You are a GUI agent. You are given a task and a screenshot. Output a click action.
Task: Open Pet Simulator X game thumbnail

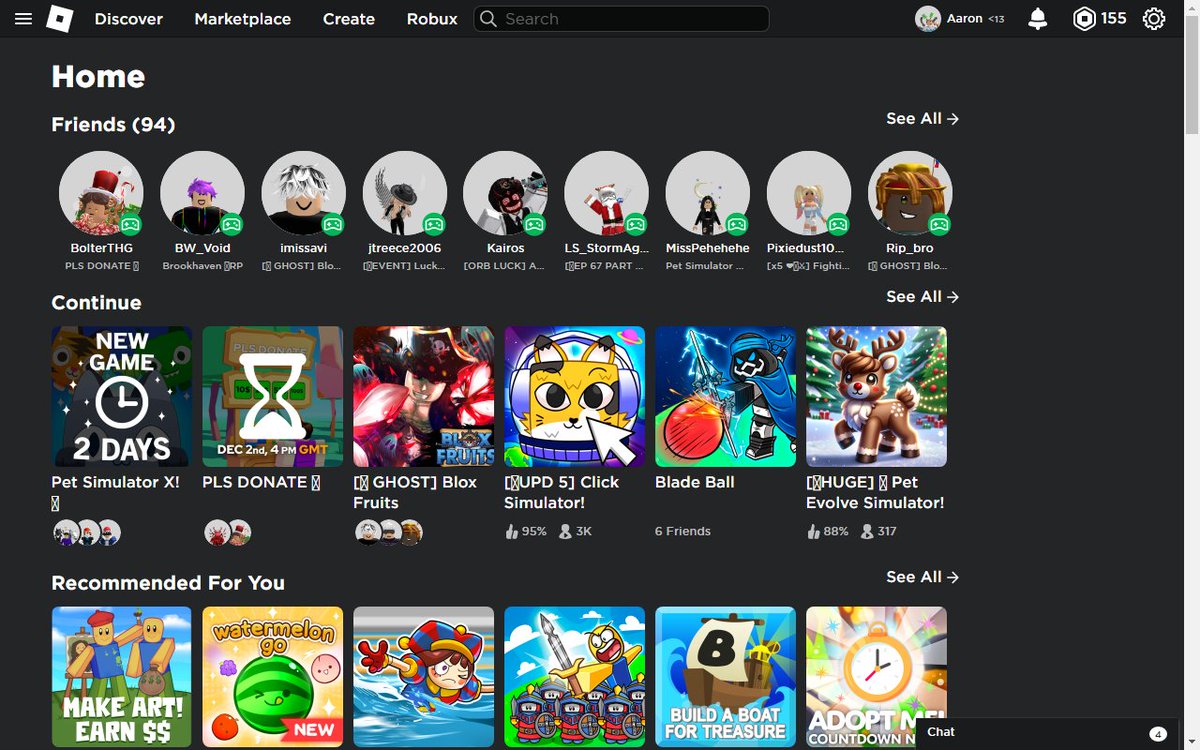122,396
